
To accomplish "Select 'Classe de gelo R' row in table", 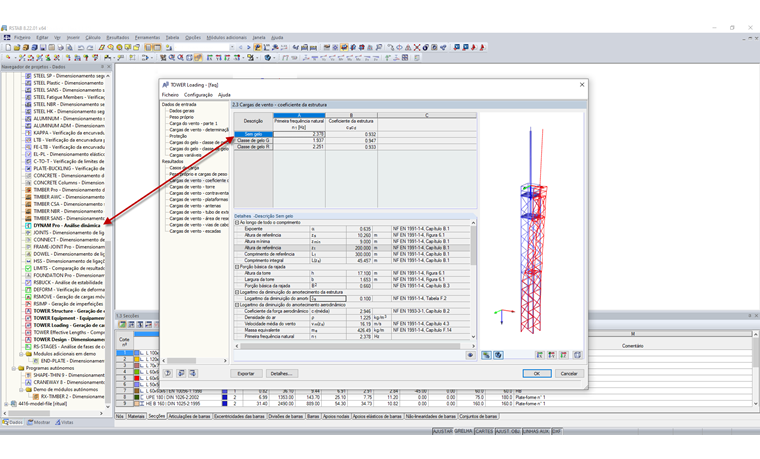I will (253, 147).
